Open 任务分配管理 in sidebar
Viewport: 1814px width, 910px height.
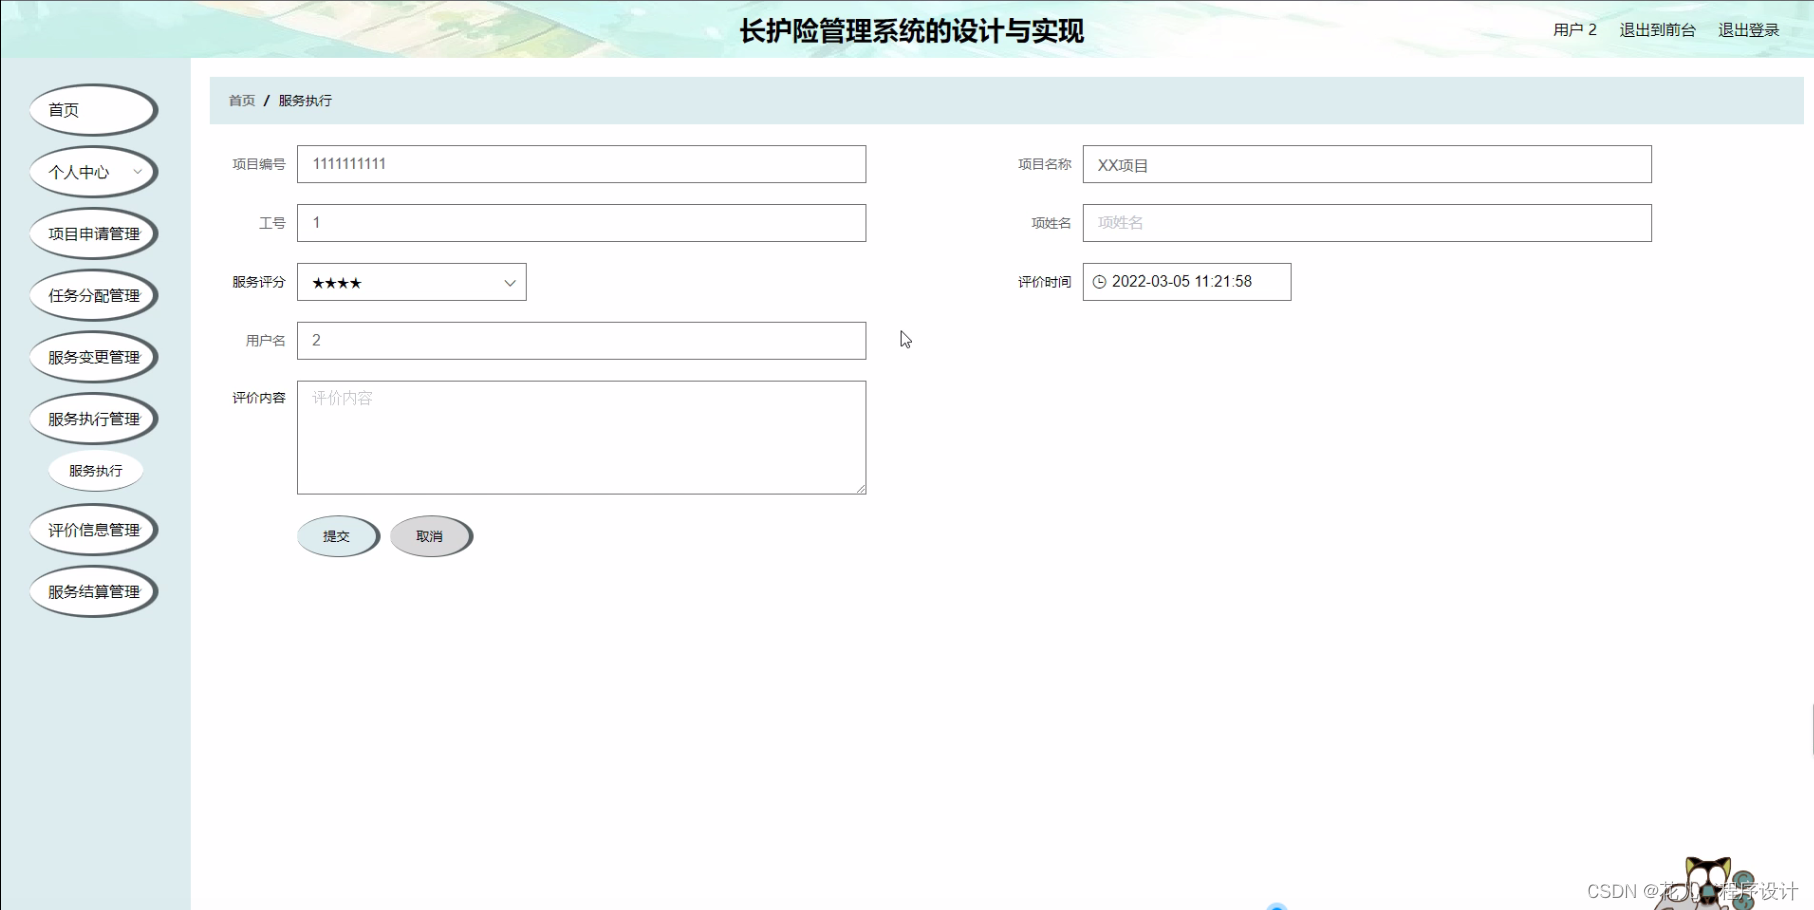point(93,295)
